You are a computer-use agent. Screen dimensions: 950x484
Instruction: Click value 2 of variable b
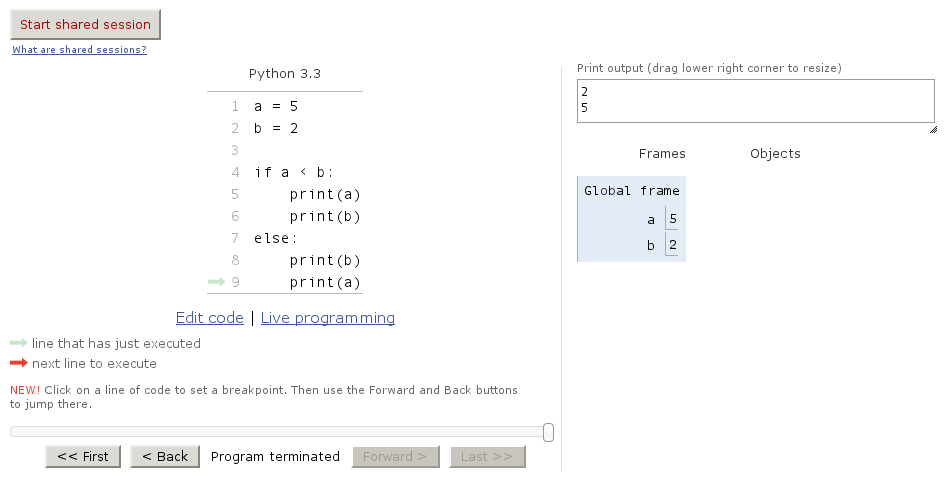click(x=673, y=246)
